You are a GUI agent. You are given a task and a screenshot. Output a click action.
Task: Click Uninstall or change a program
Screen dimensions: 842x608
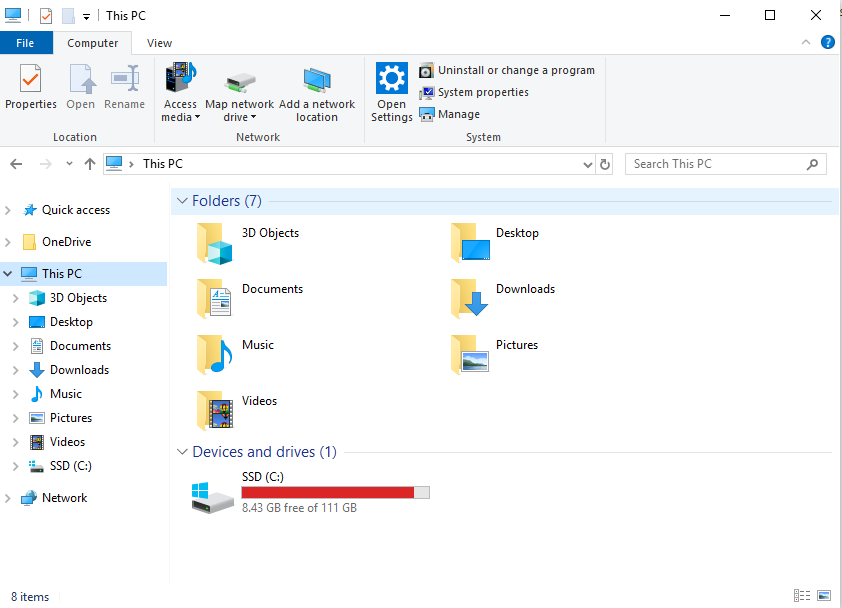[x=507, y=70]
